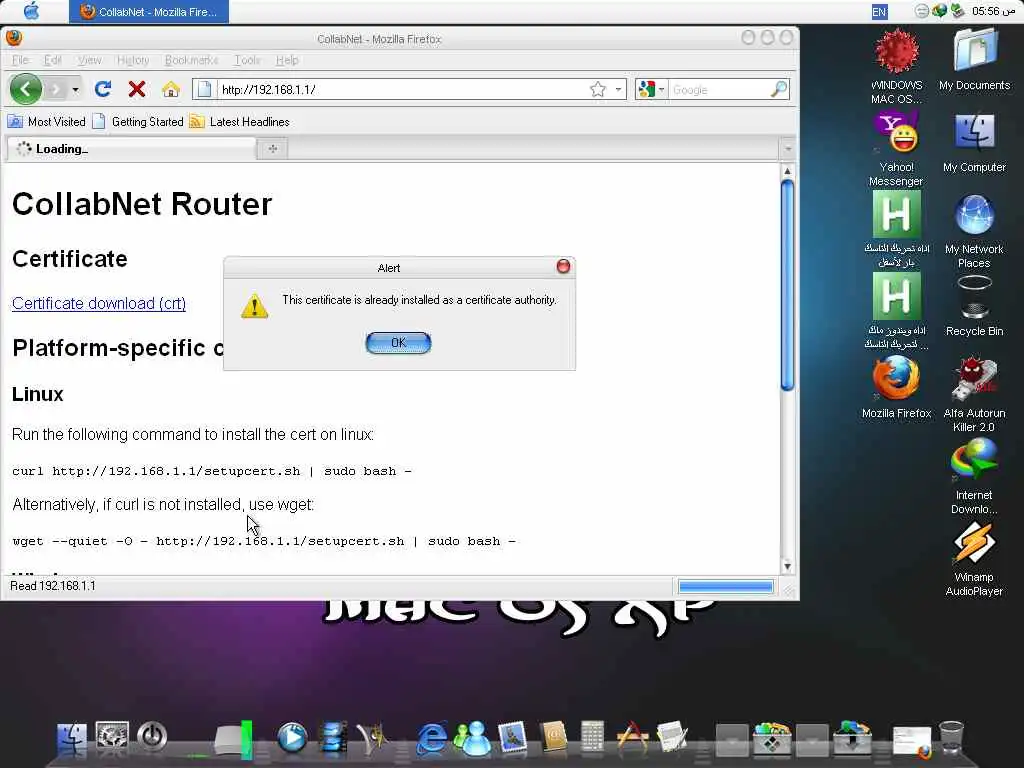Image resolution: width=1024 pixels, height=768 pixels.
Task: Open the WINDOWS MAC OS desktop icon
Action: coord(897,67)
